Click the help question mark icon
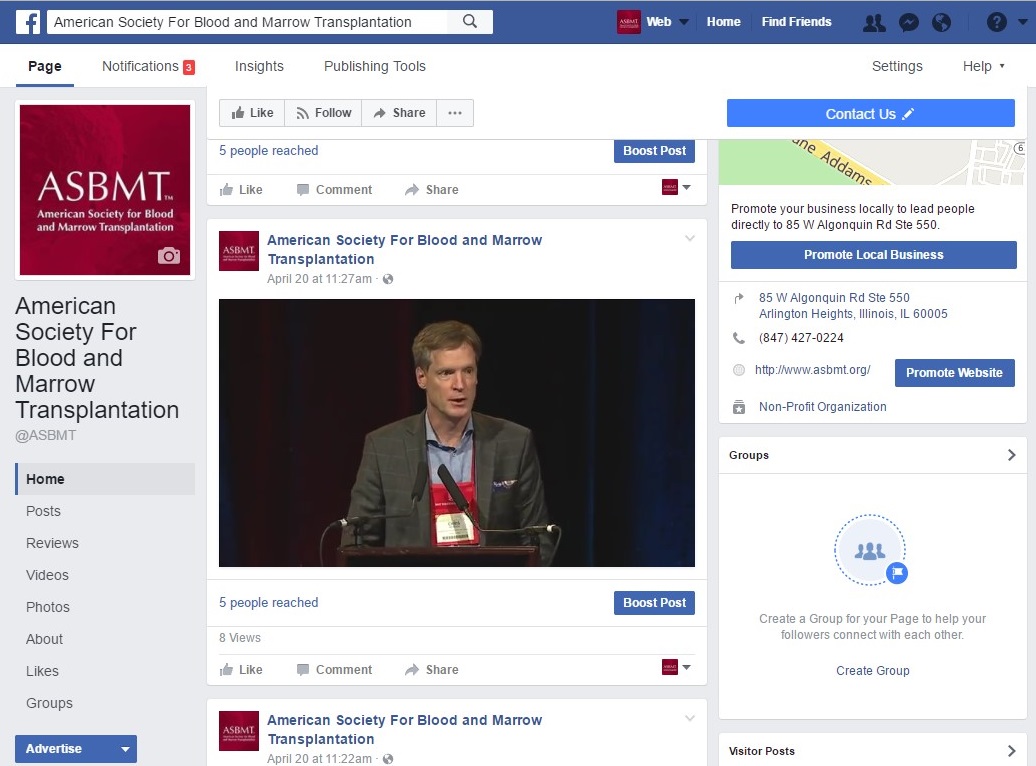This screenshot has width=1036, height=766. click(996, 22)
